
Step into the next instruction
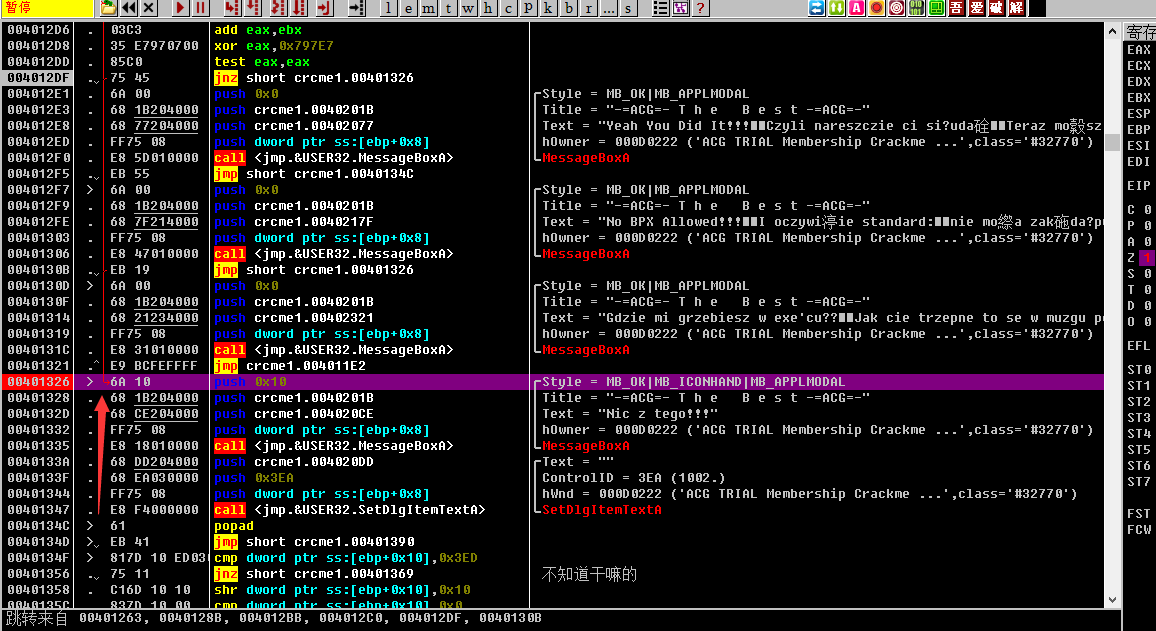tap(232, 9)
